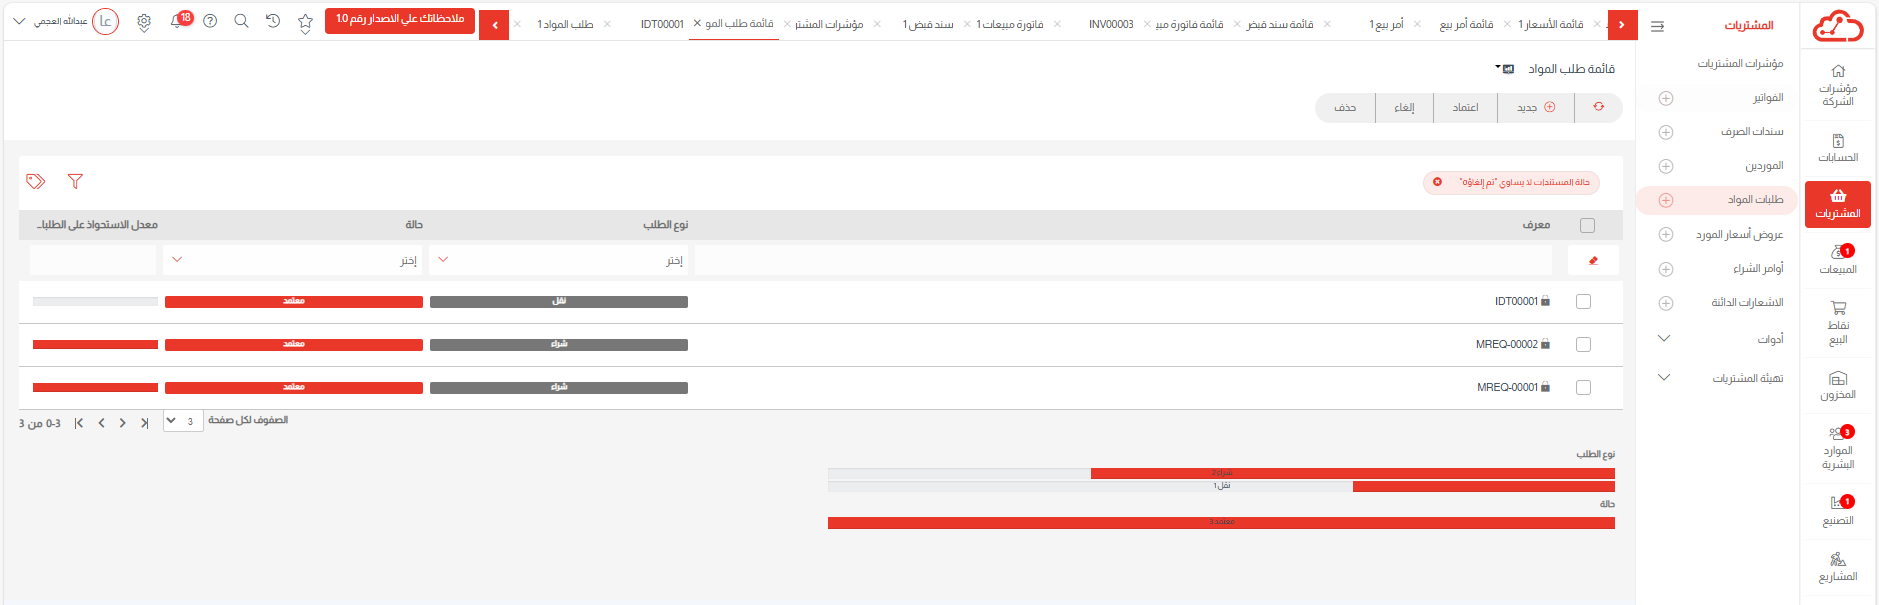The image size is (1879, 605).
Task: Open the notifications bell icon
Action: (x=177, y=21)
